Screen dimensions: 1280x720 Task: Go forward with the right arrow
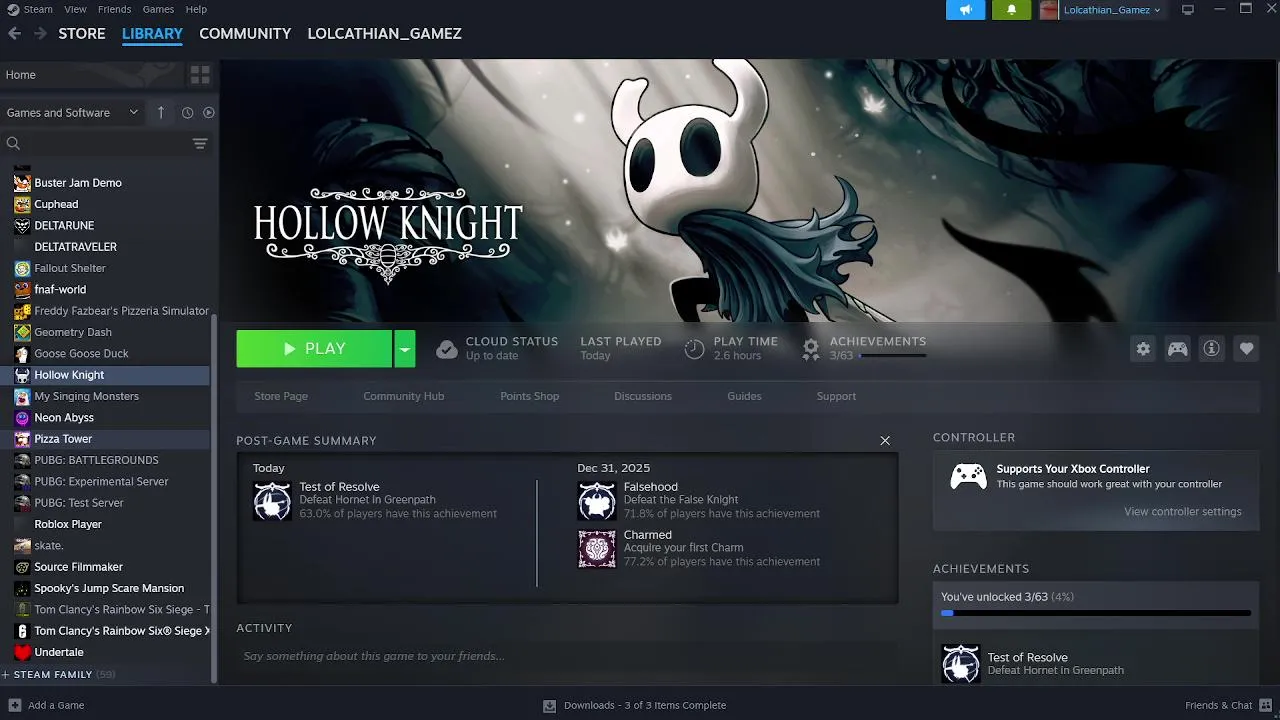click(40, 33)
